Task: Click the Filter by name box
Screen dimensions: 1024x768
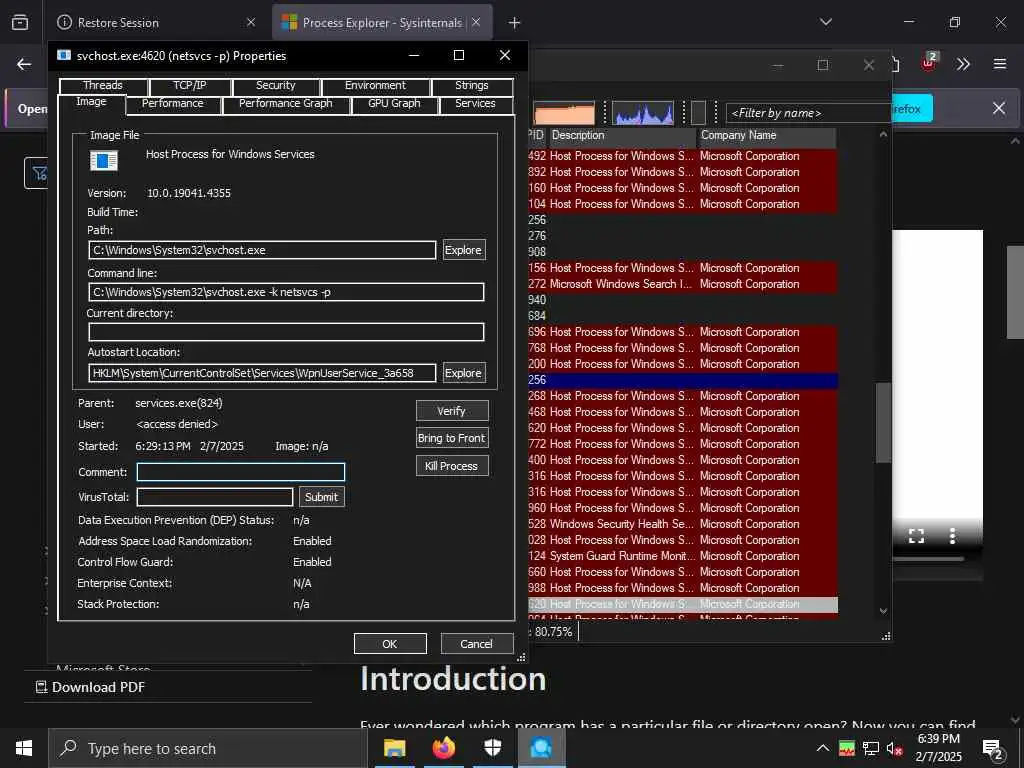Action: 808,113
